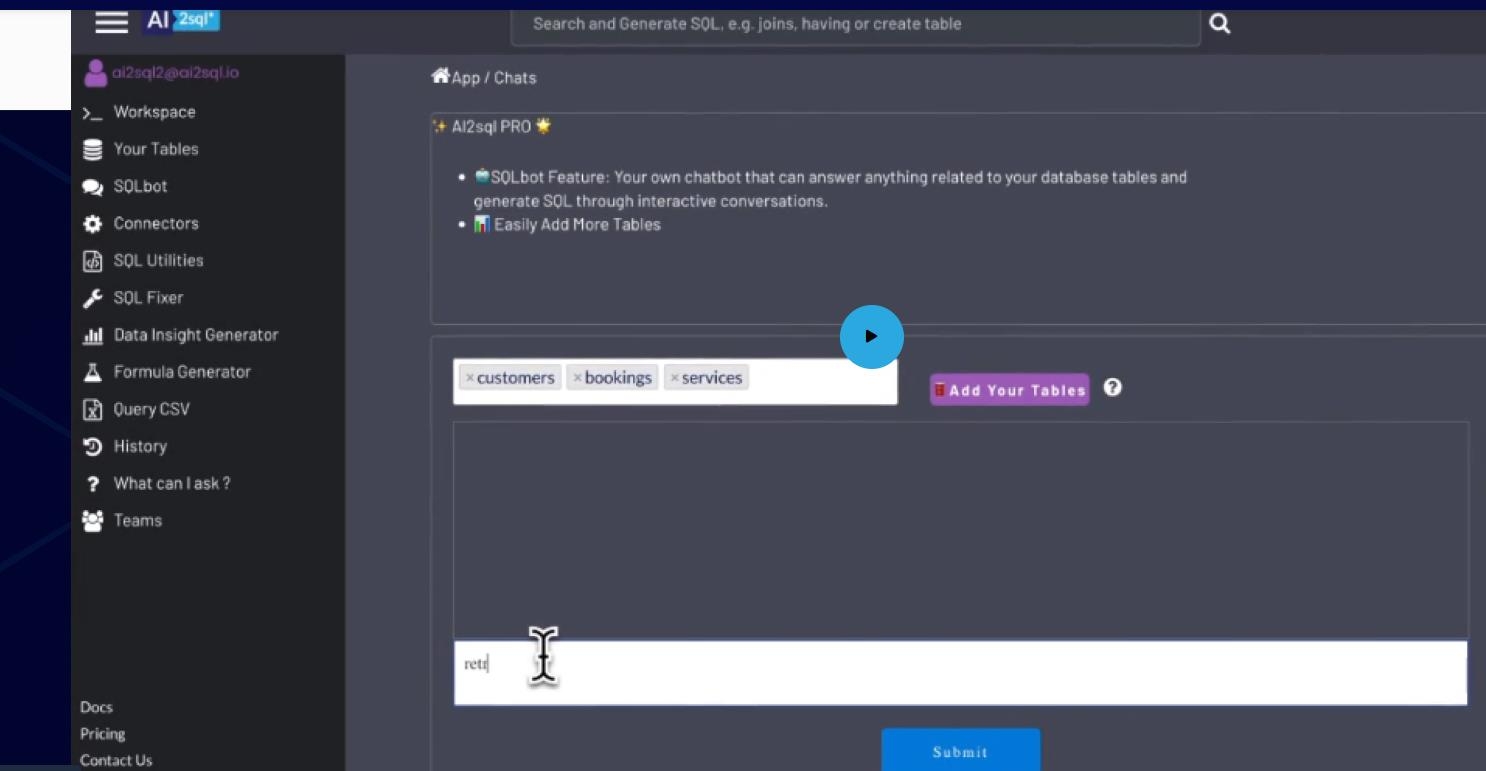Viewport: 1486px width, 771px height.
Task: Click the Formula Generator flask icon
Action: point(93,372)
